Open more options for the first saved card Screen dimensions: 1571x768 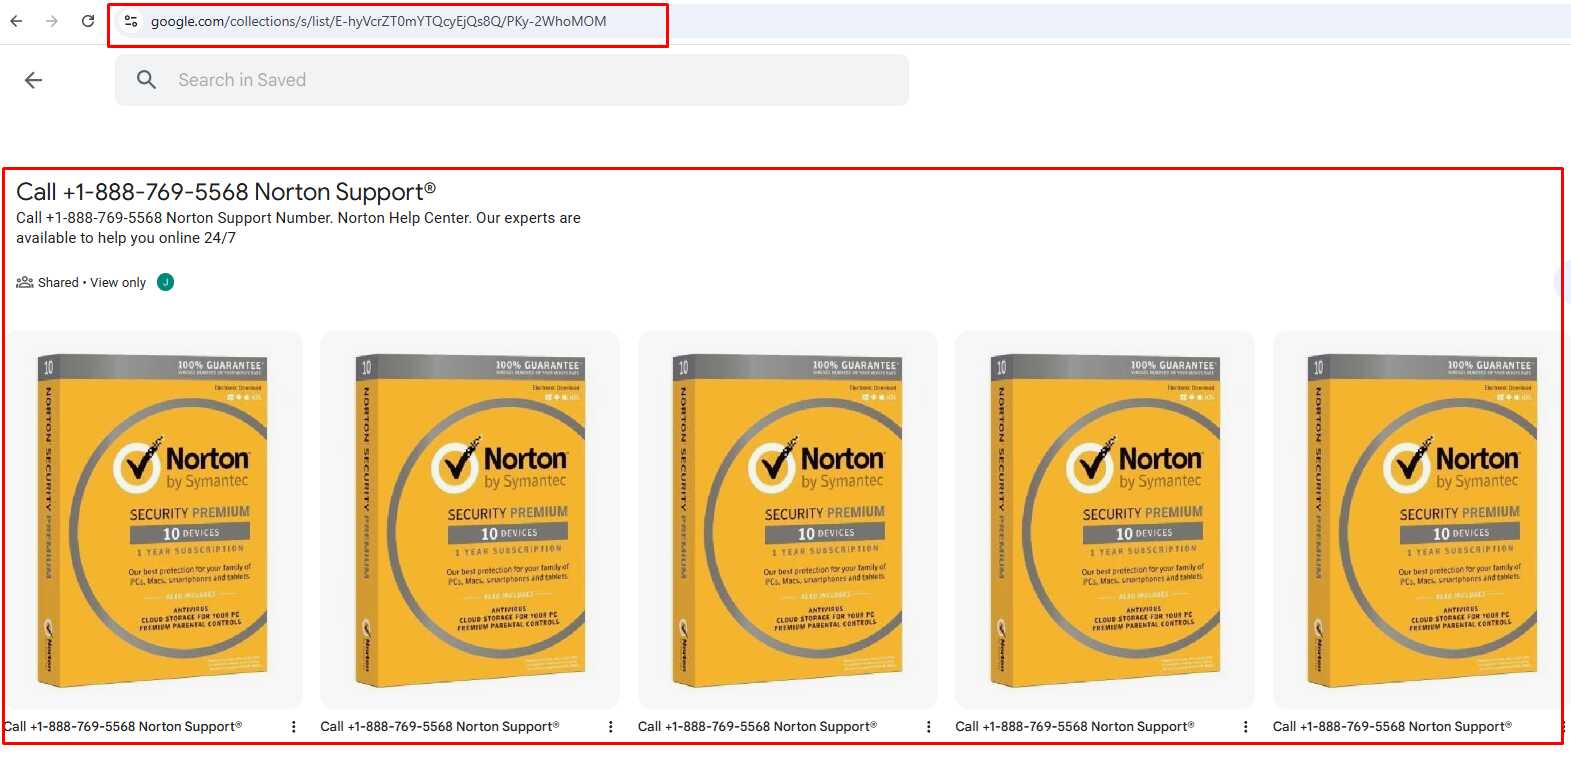(x=293, y=727)
